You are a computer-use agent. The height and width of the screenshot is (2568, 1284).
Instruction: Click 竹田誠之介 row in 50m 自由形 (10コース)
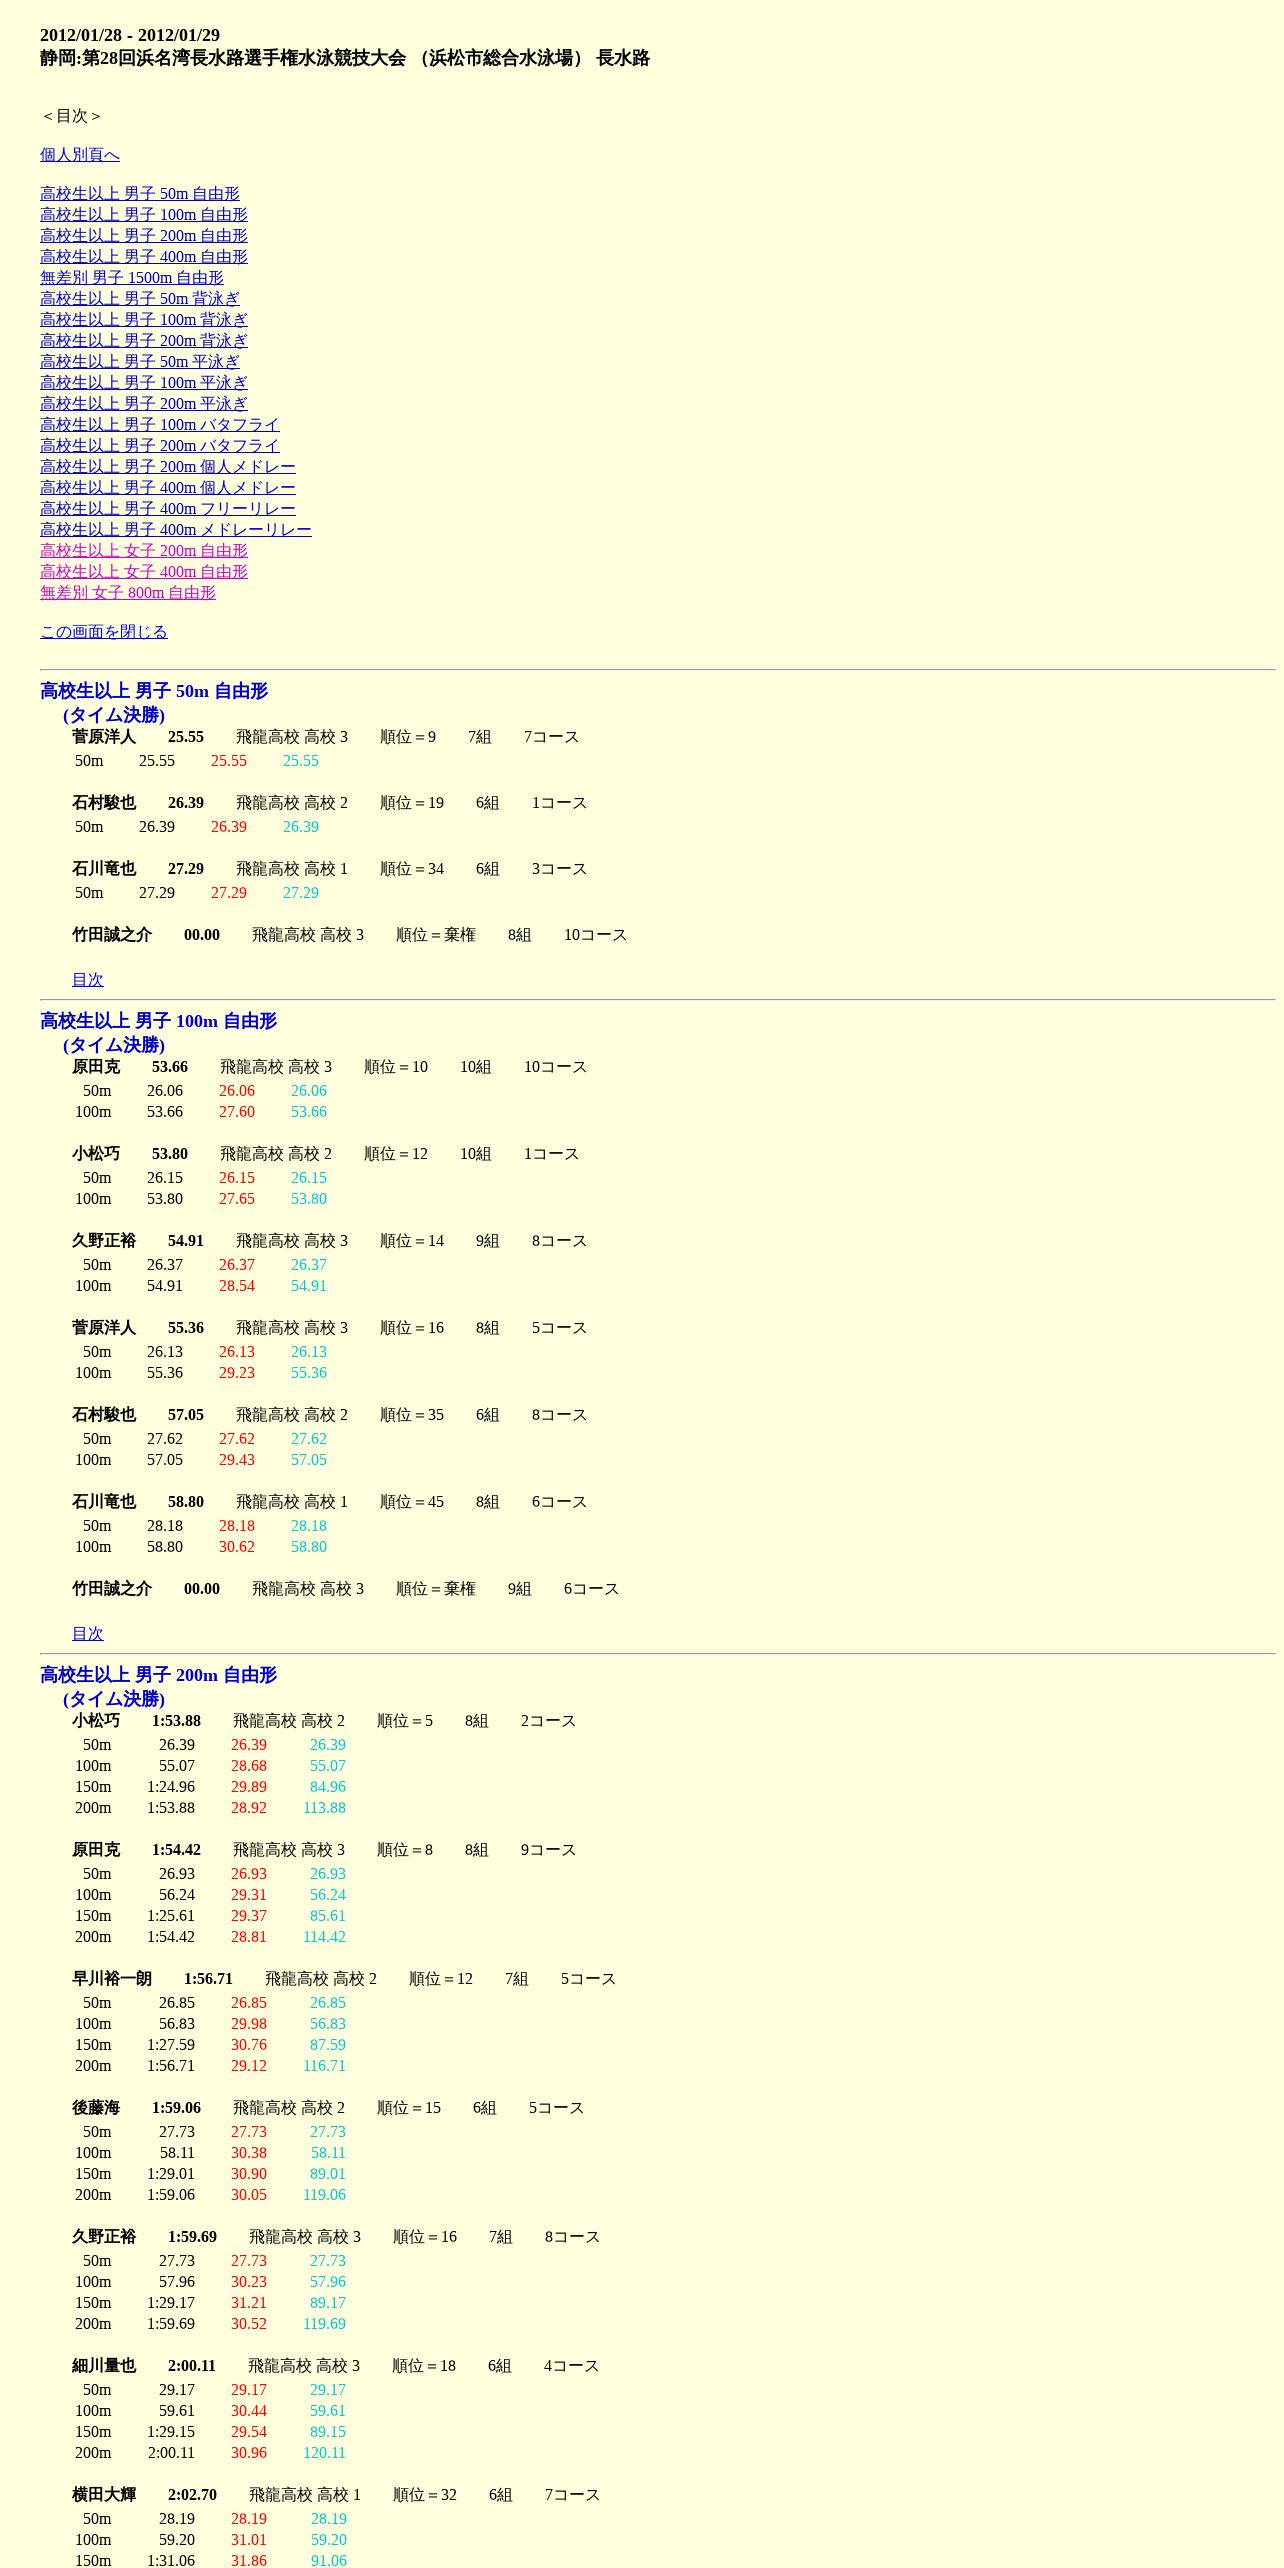tap(349, 935)
